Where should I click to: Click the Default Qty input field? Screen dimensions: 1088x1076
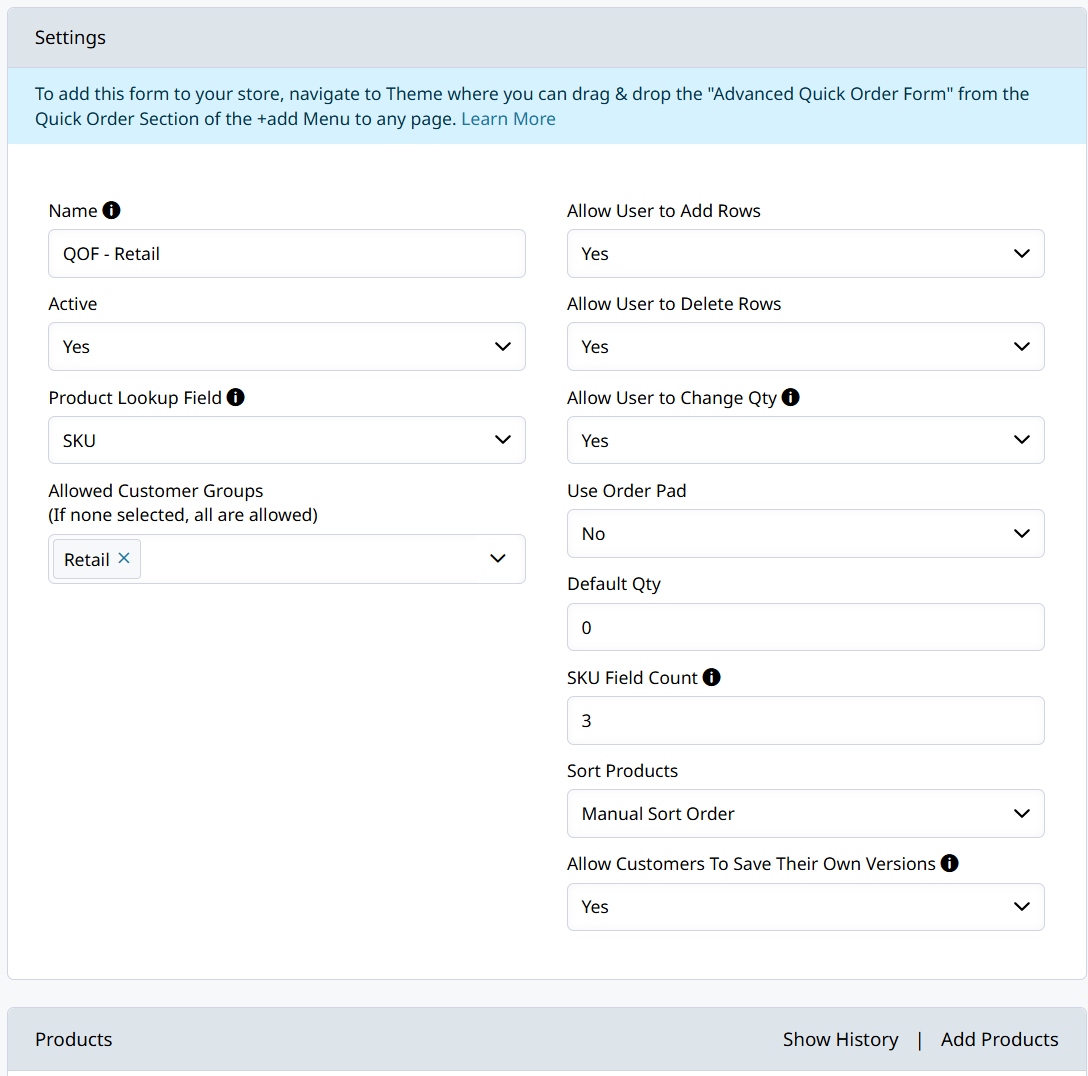tap(806, 627)
